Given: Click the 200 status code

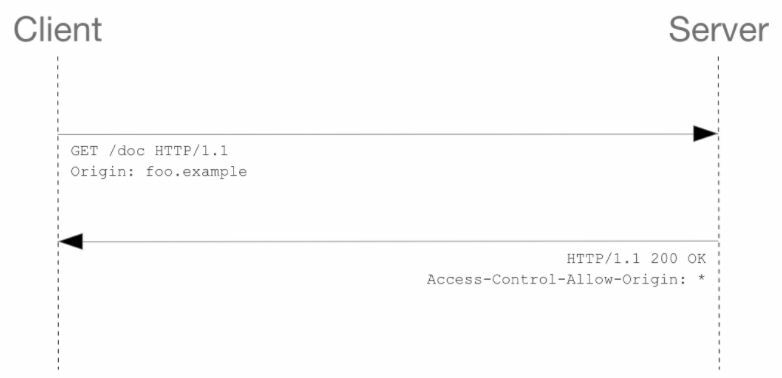Looking at the screenshot, I should coord(663,258).
